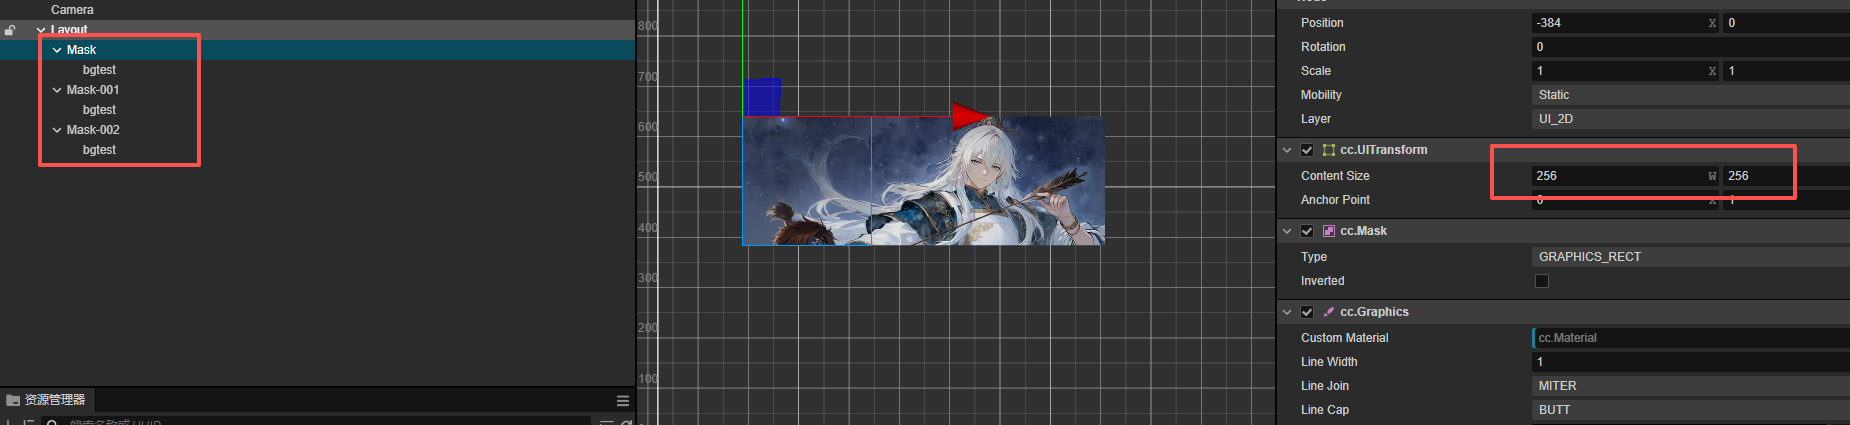This screenshot has width=1850, height=425.
Task: Click the Content Size label
Action: pos(1335,176)
